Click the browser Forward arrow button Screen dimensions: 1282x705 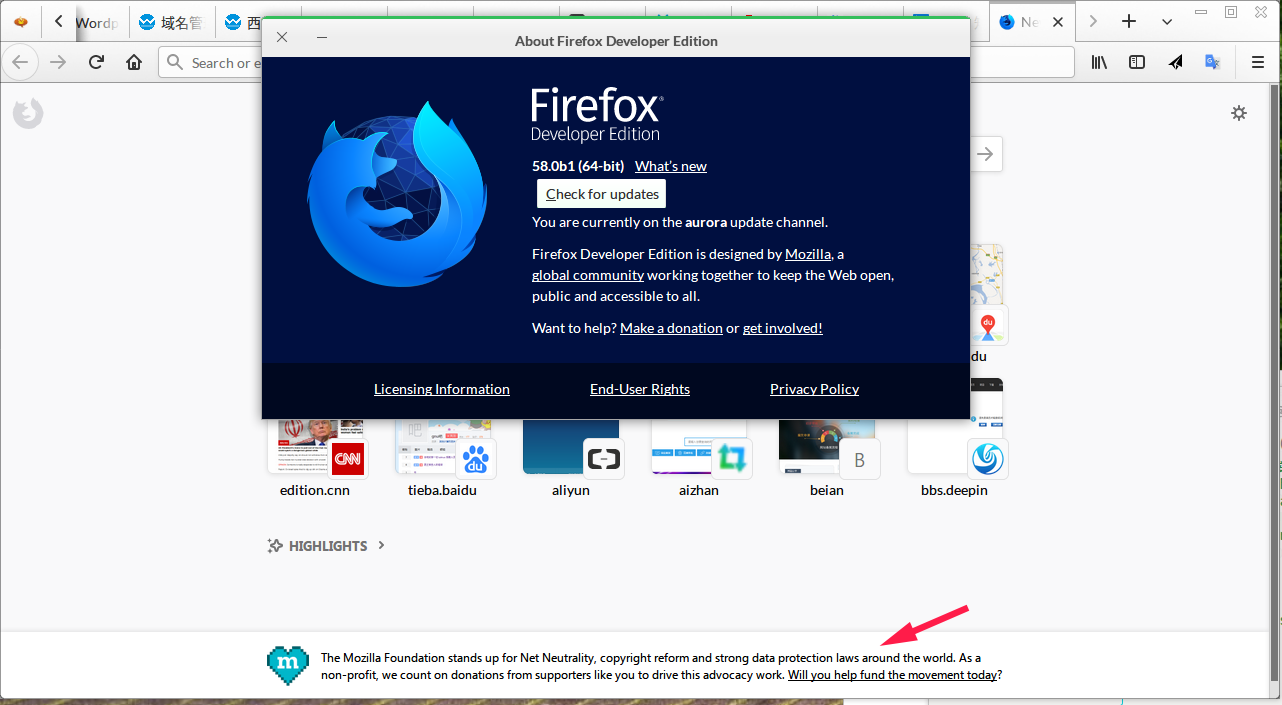pos(58,62)
